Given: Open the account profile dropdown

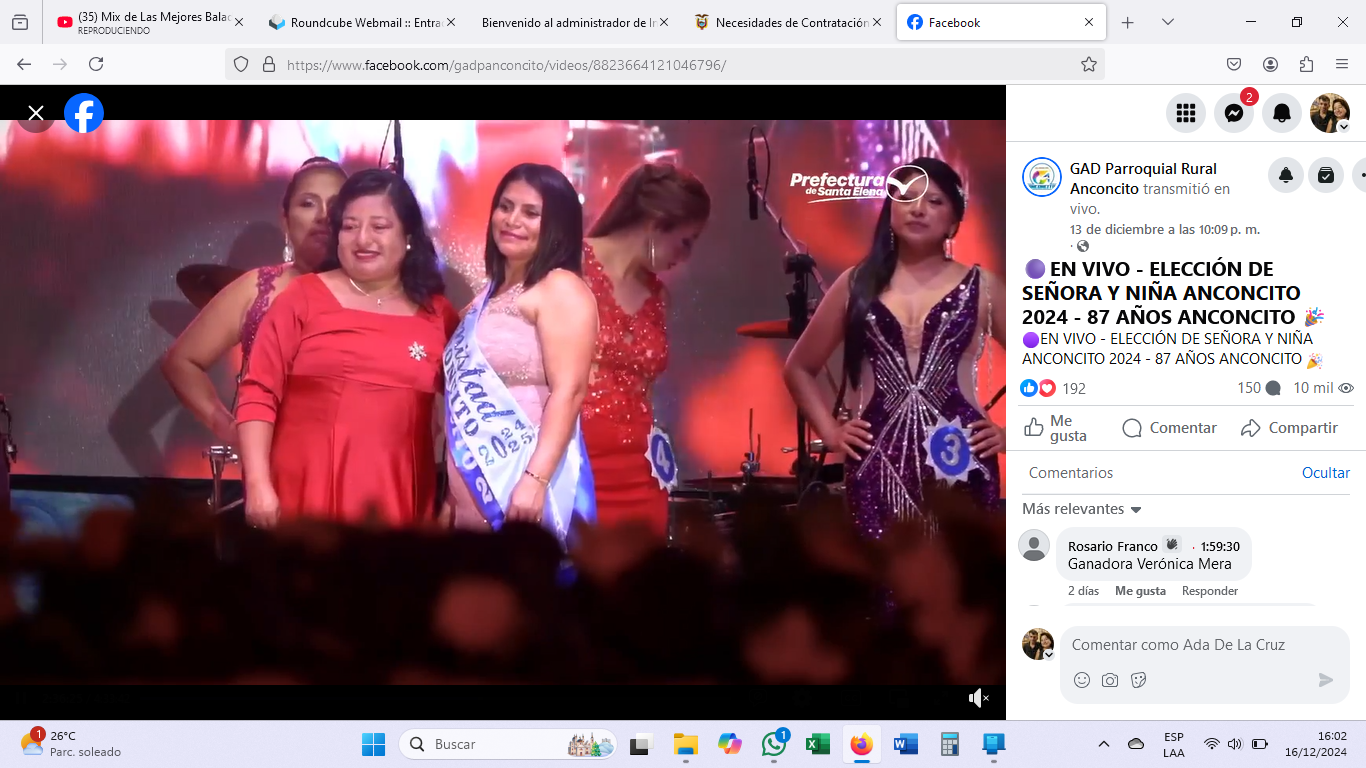Looking at the screenshot, I should (1330, 114).
